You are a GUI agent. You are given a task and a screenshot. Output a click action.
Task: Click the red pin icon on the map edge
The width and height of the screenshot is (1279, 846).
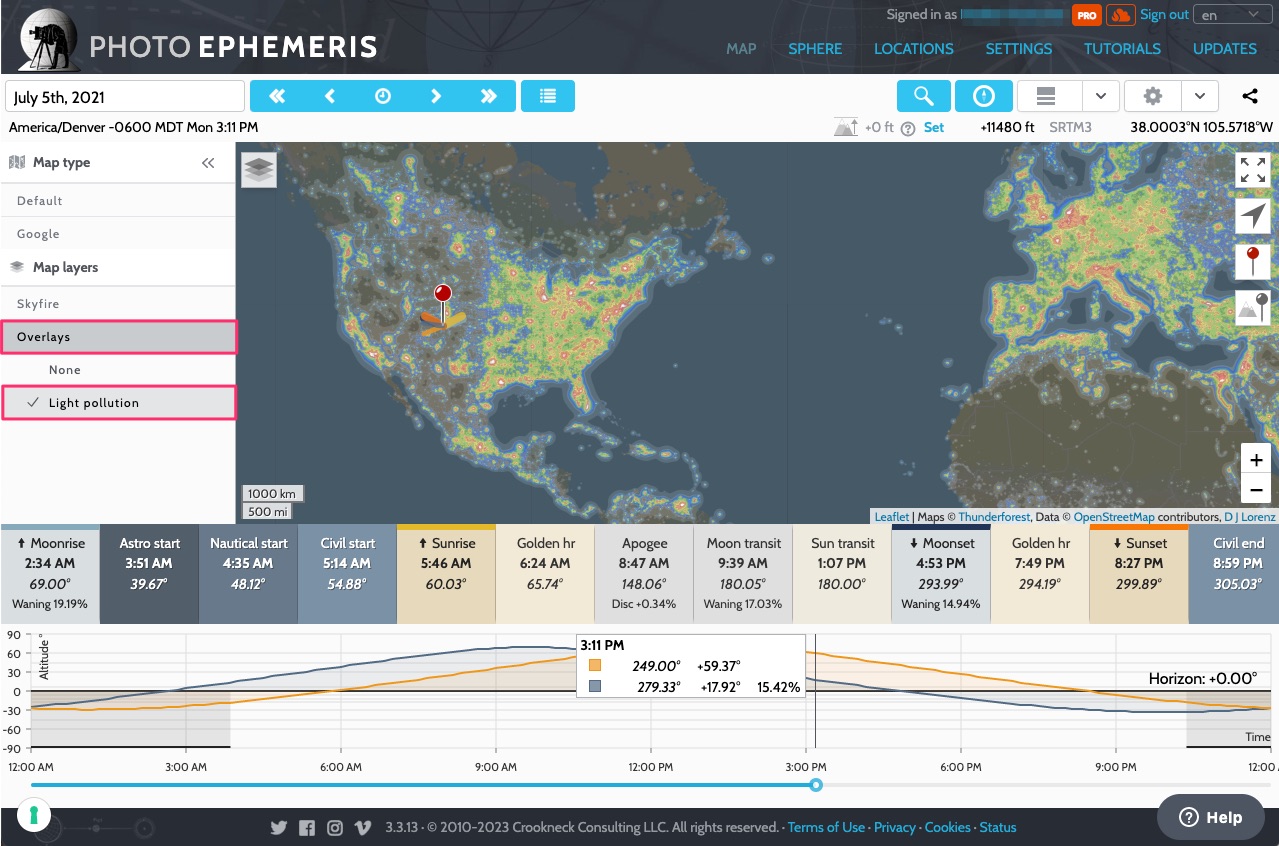(1253, 262)
